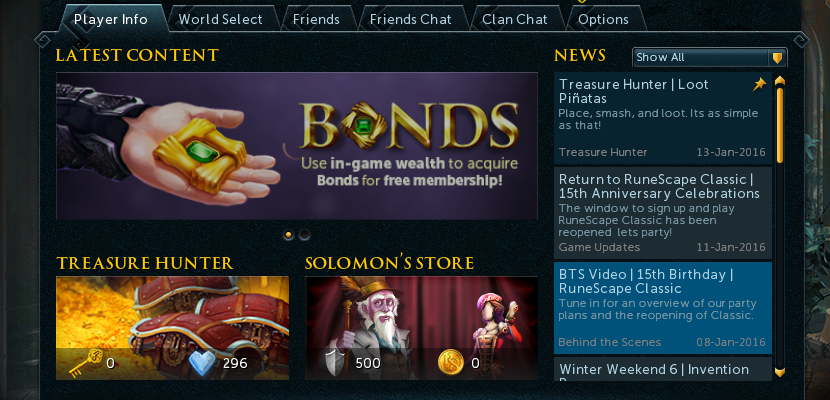
Task: Click the news scrollbar up arrow
Action: click(780, 81)
